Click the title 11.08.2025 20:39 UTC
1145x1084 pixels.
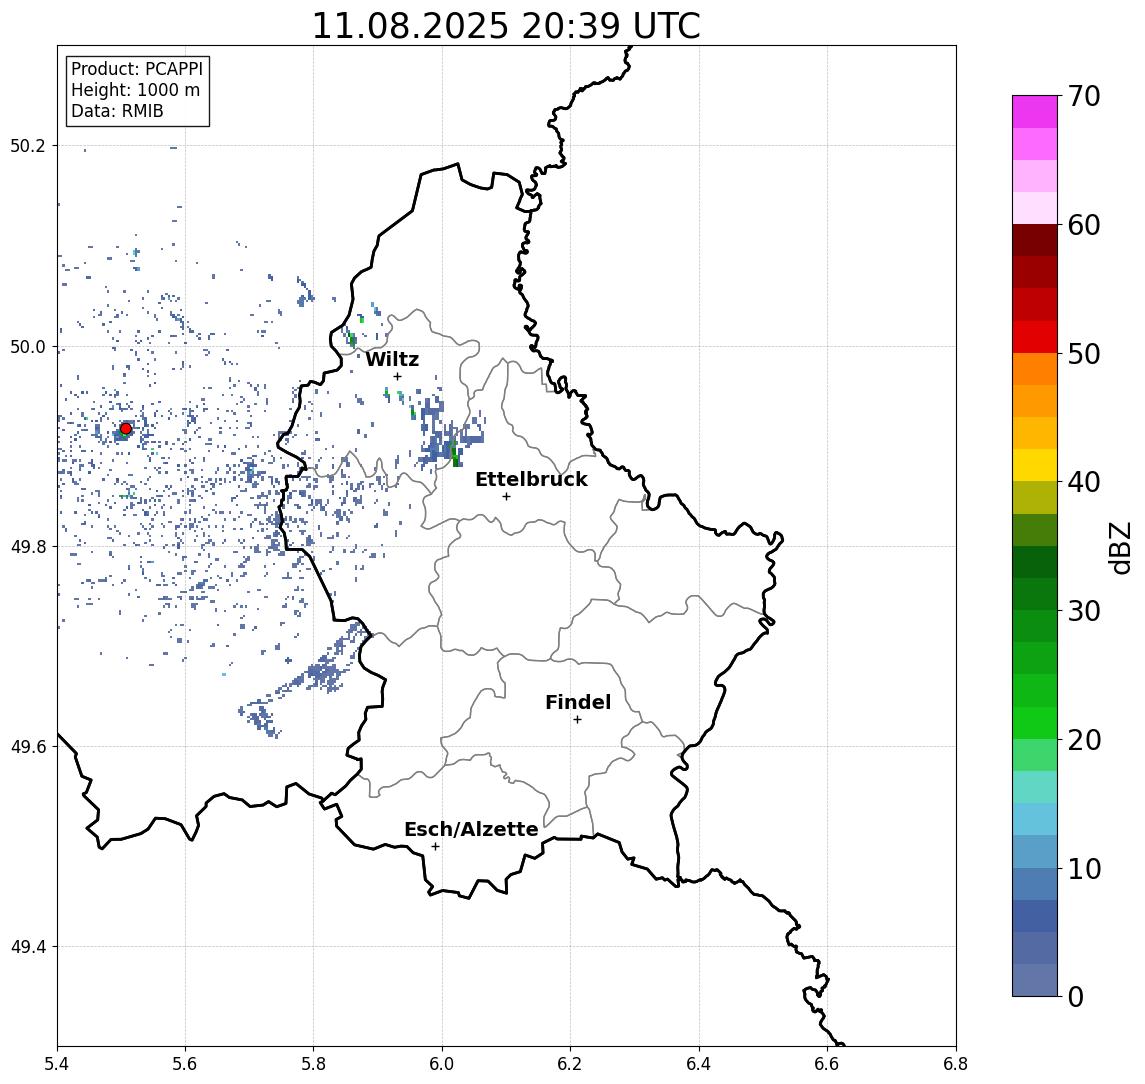(506, 26)
